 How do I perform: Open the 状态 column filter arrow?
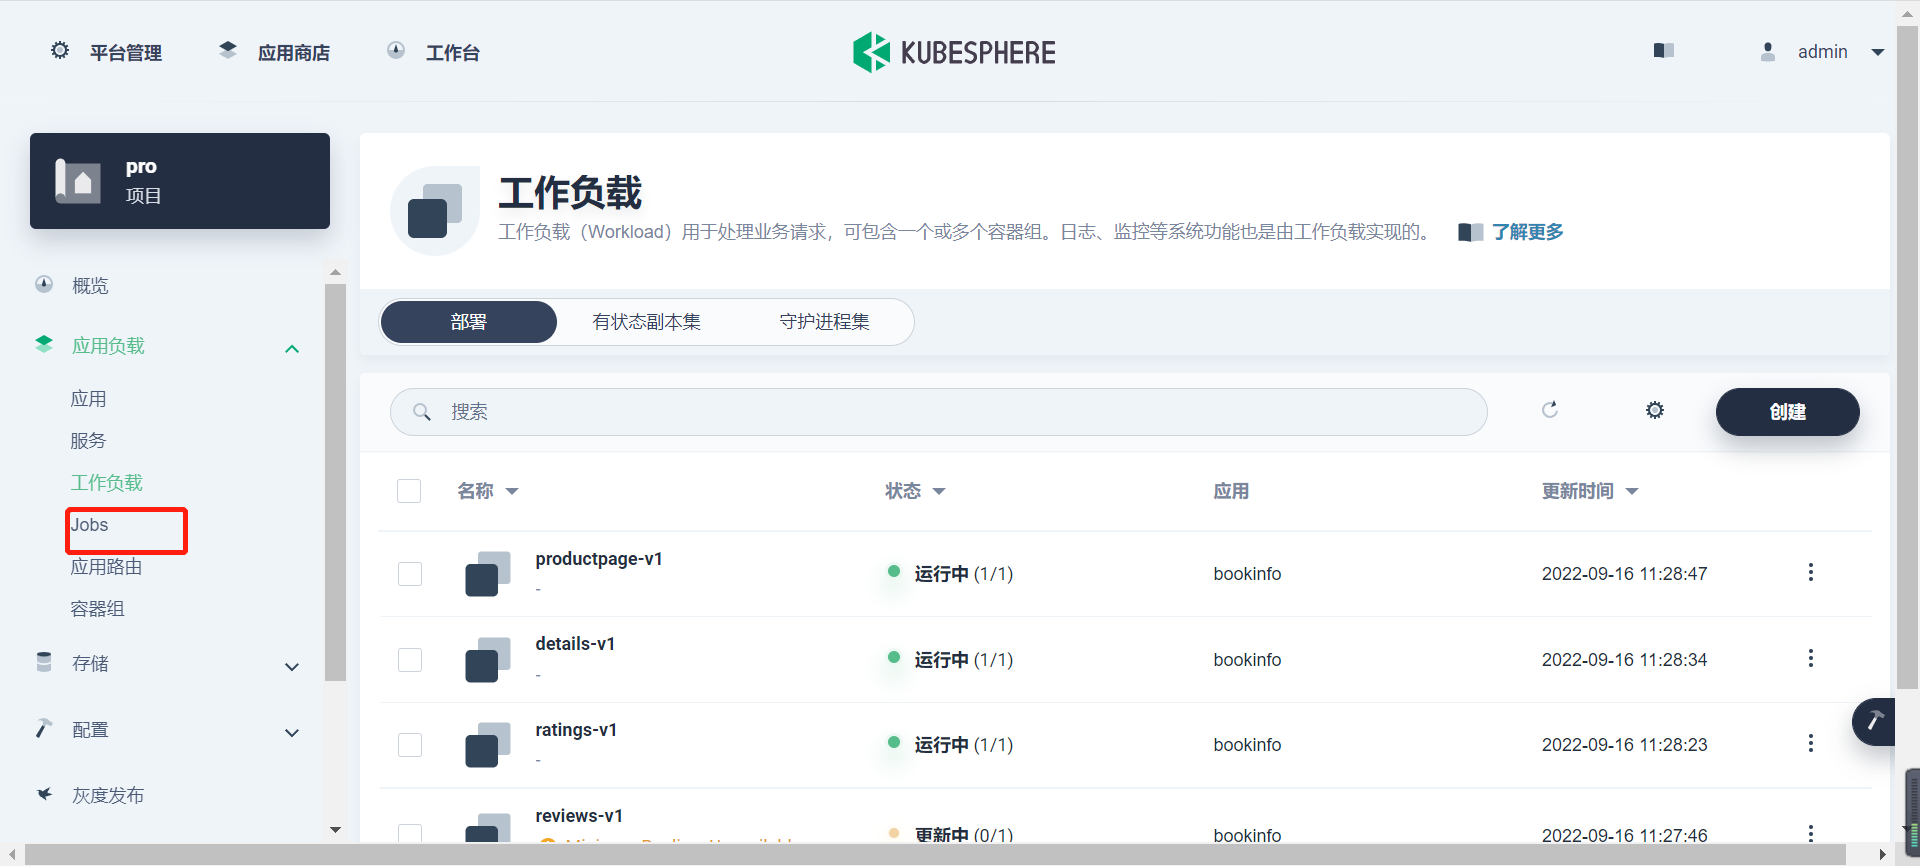tap(939, 491)
